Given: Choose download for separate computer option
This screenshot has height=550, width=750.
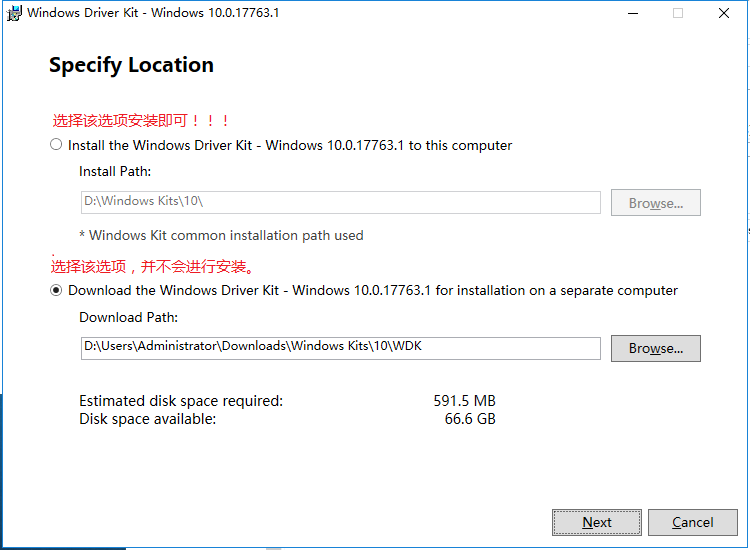Looking at the screenshot, I should (x=56, y=291).
